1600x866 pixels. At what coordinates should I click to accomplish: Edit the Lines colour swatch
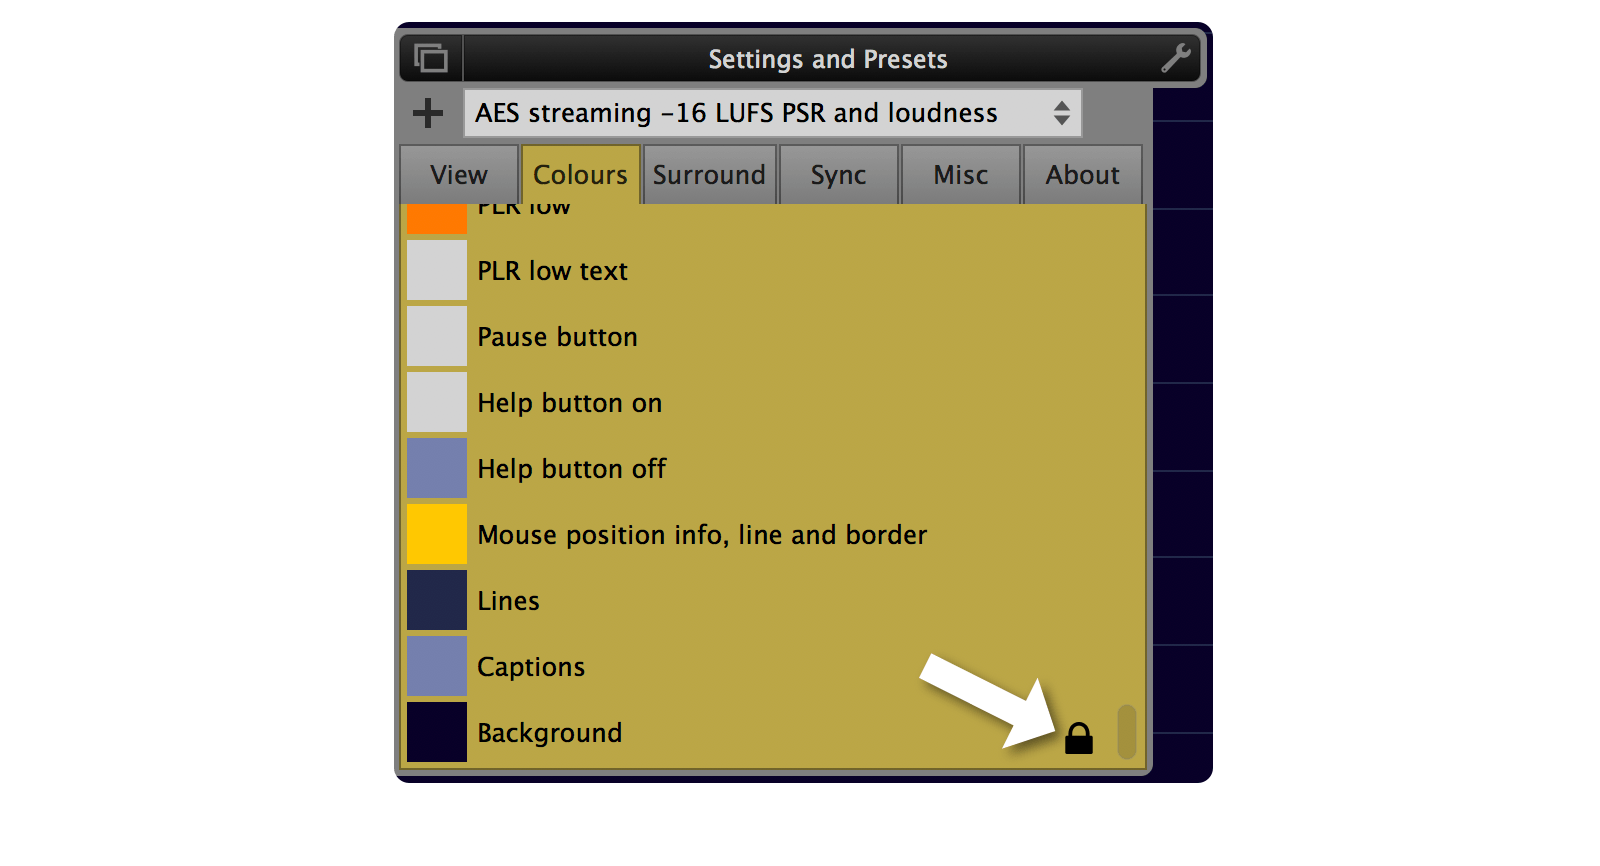[437, 600]
